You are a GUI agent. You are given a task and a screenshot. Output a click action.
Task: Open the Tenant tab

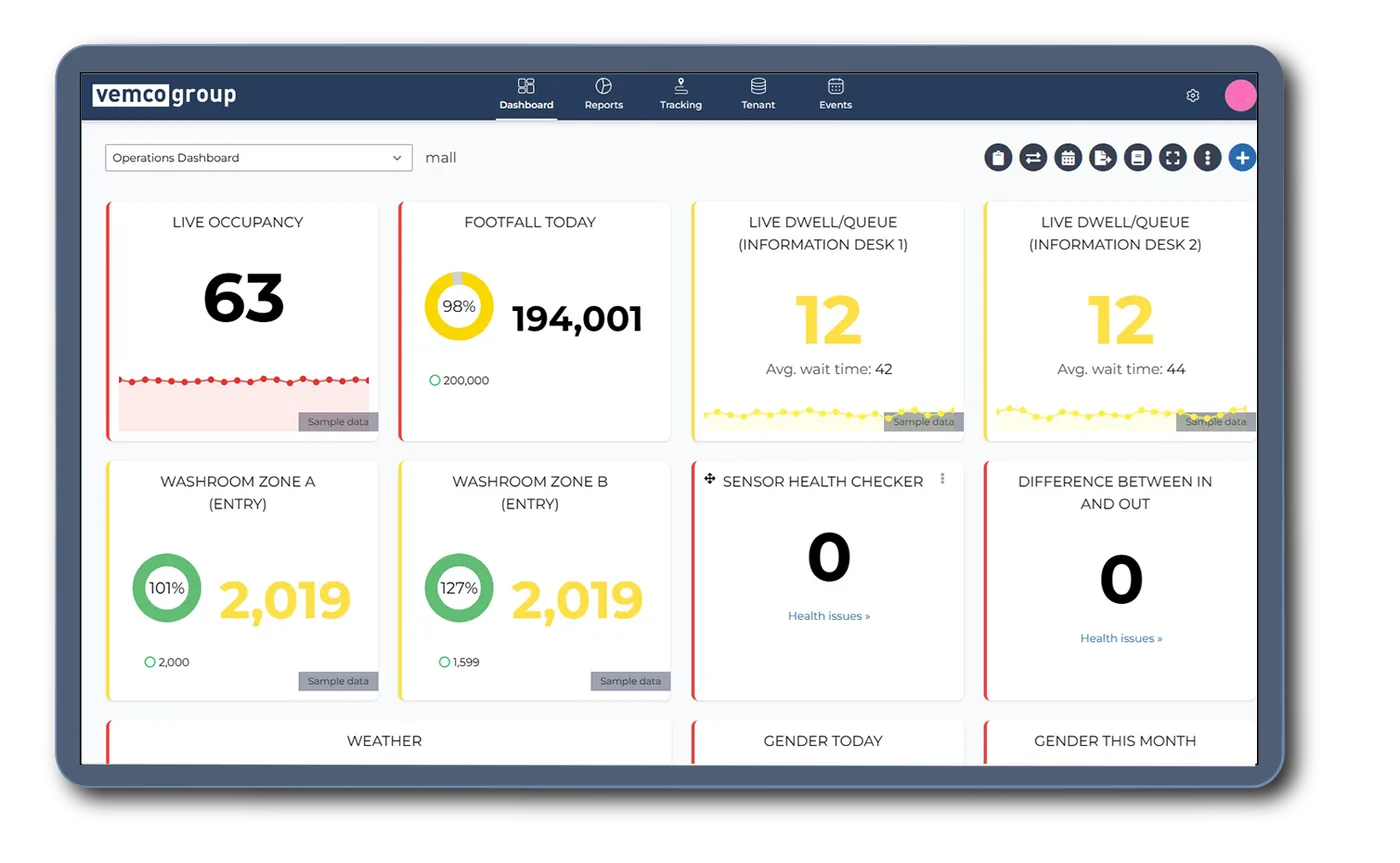pyautogui.click(x=758, y=94)
